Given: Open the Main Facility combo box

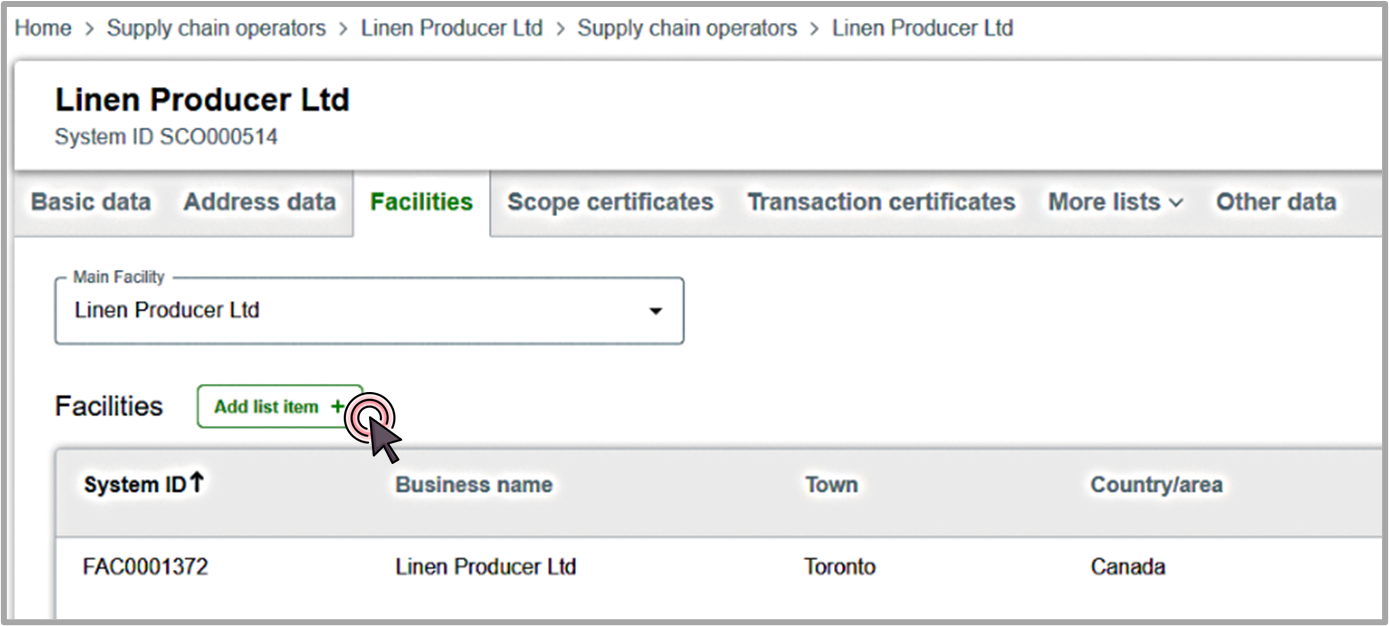Looking at the screenshot, I should pyautogui.click(x=369, y=311).
